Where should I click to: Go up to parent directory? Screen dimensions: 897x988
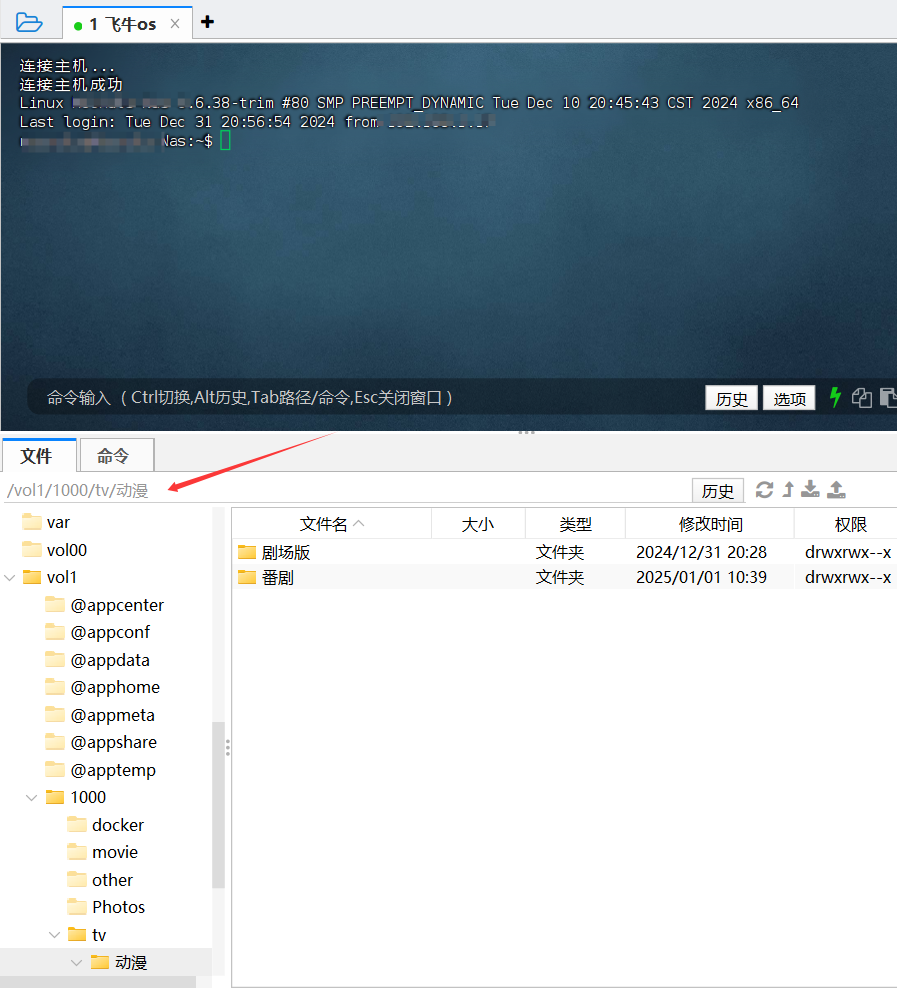click(x=788, y=490)
